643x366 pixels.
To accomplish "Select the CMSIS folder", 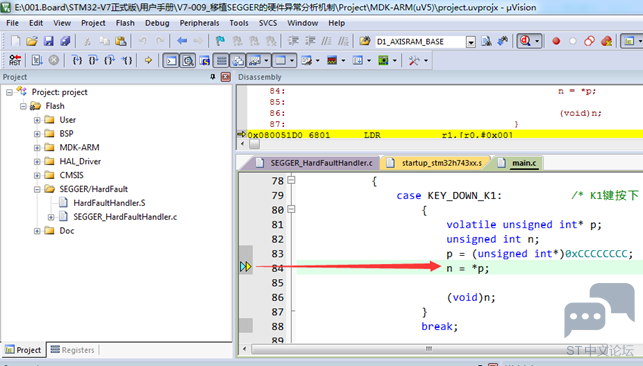I will click(x=71, y=175).
